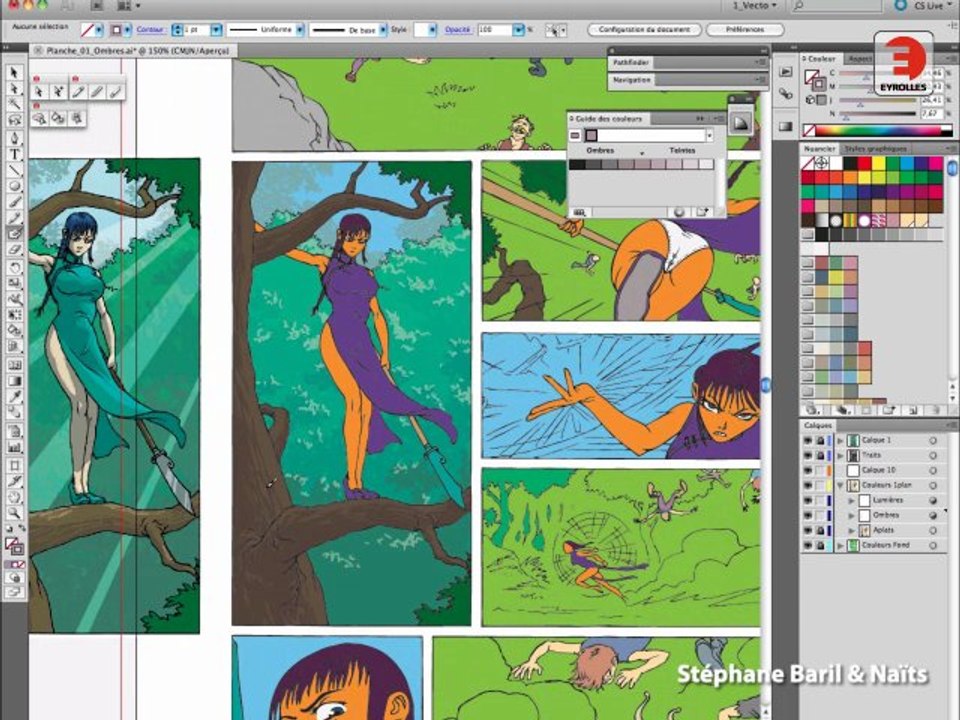Hide the Traits layer
This screenshot has height=720, width=960.
tap(808, 456)
